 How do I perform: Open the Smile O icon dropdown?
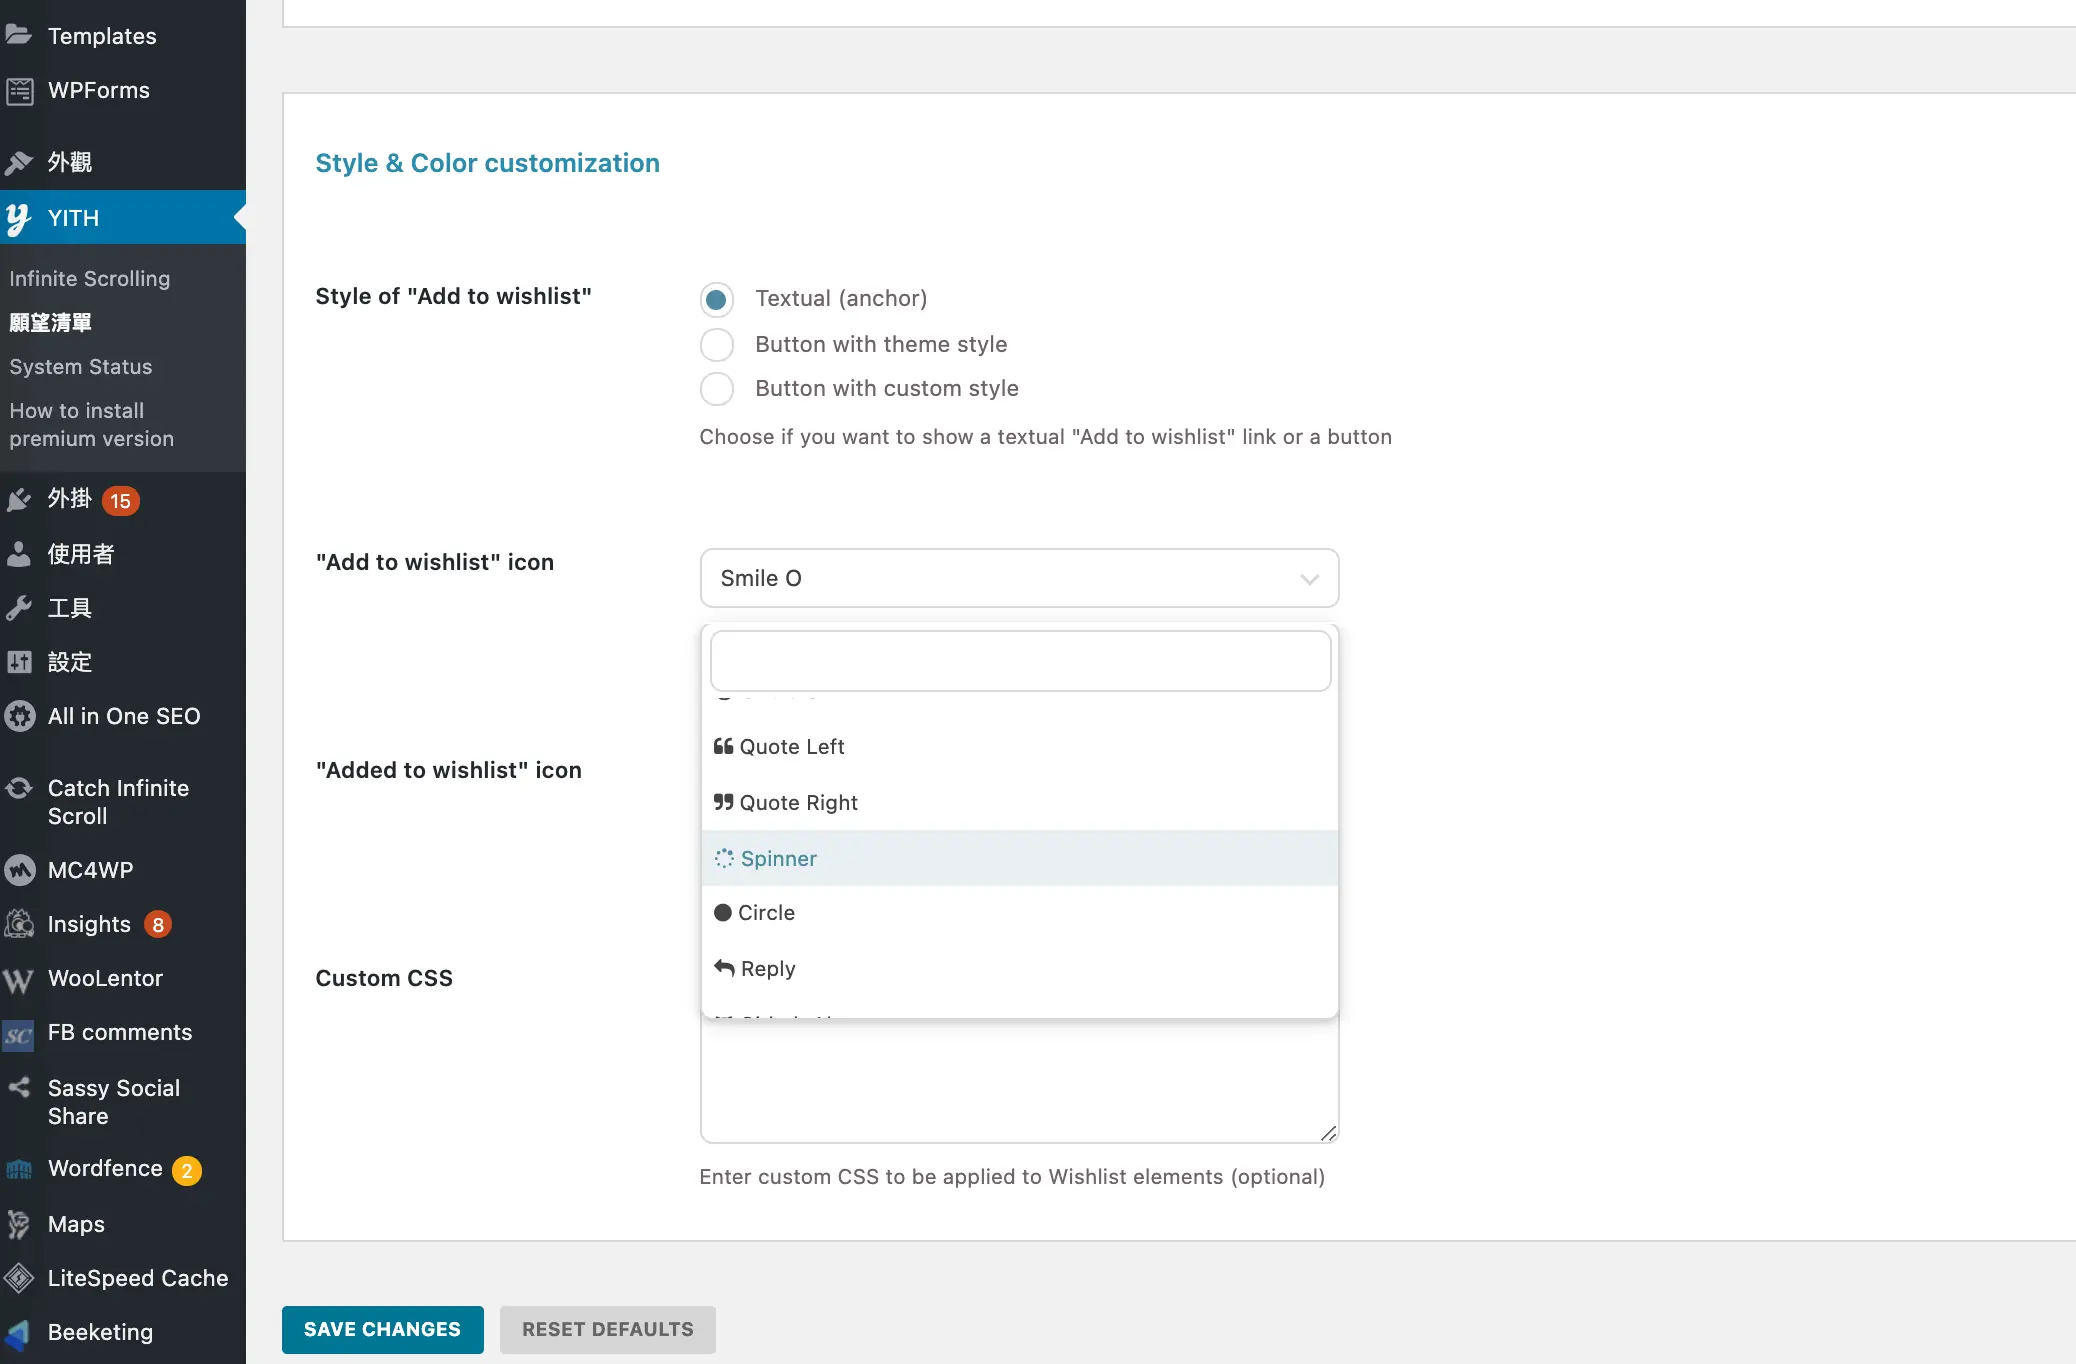[1019, 578]
